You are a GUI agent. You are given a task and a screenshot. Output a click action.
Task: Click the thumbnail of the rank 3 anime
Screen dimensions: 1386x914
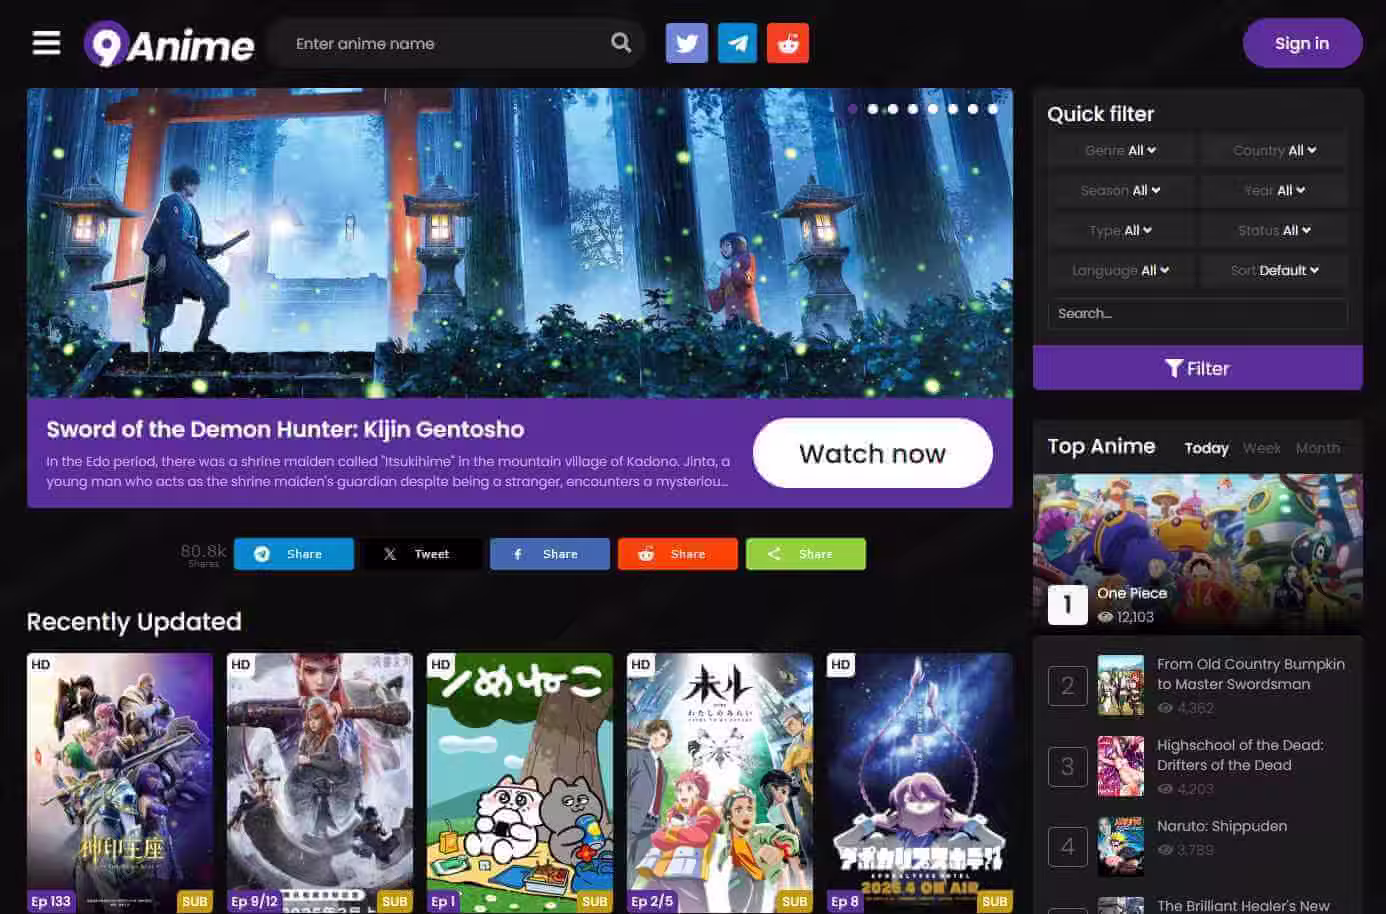(x=1120, y=766)
